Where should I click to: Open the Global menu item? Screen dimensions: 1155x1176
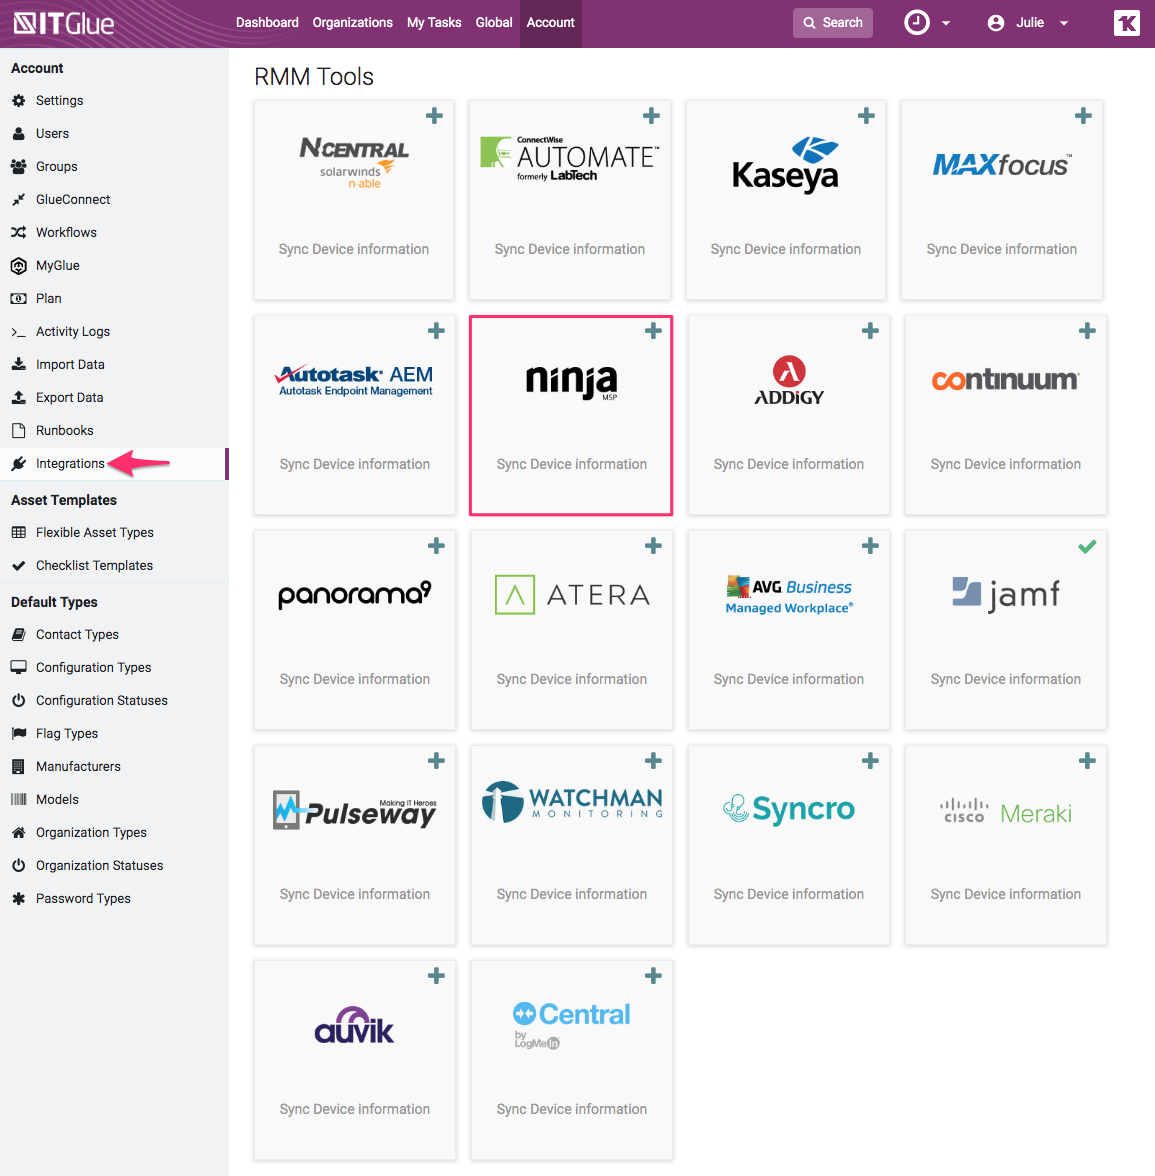[x=494, y=22]
